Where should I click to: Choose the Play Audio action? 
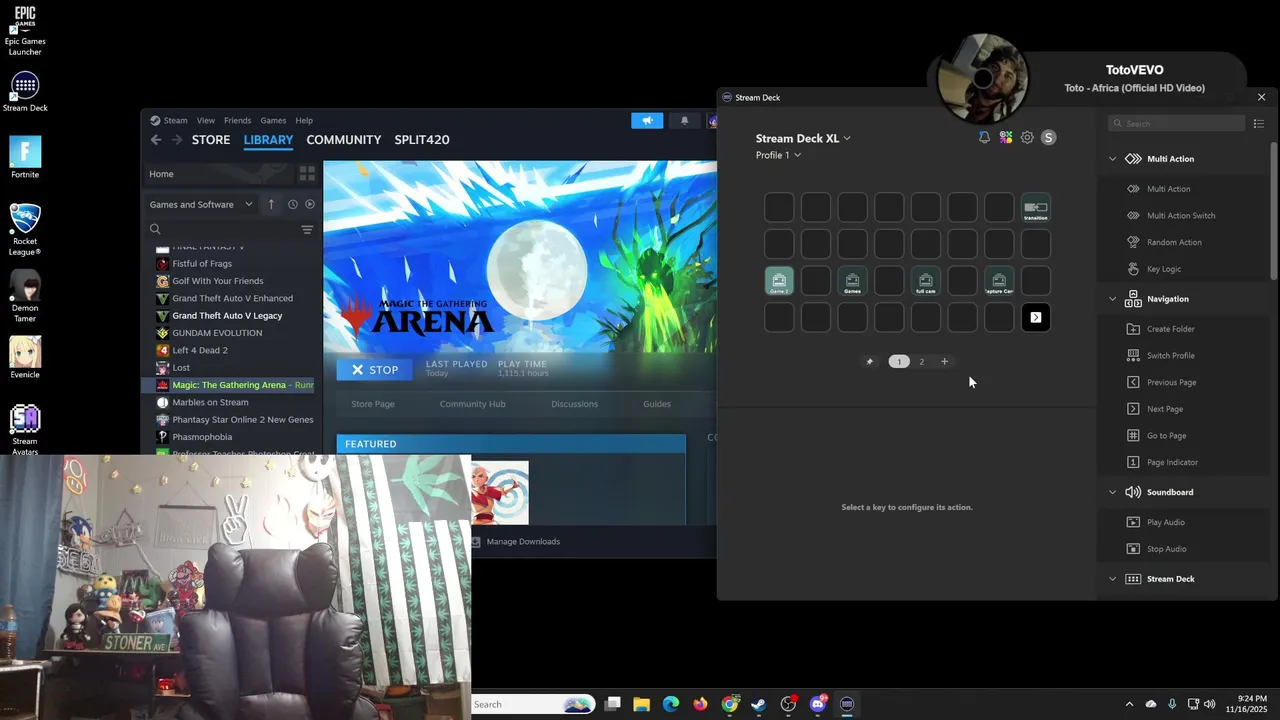[x=1165, y=522]
